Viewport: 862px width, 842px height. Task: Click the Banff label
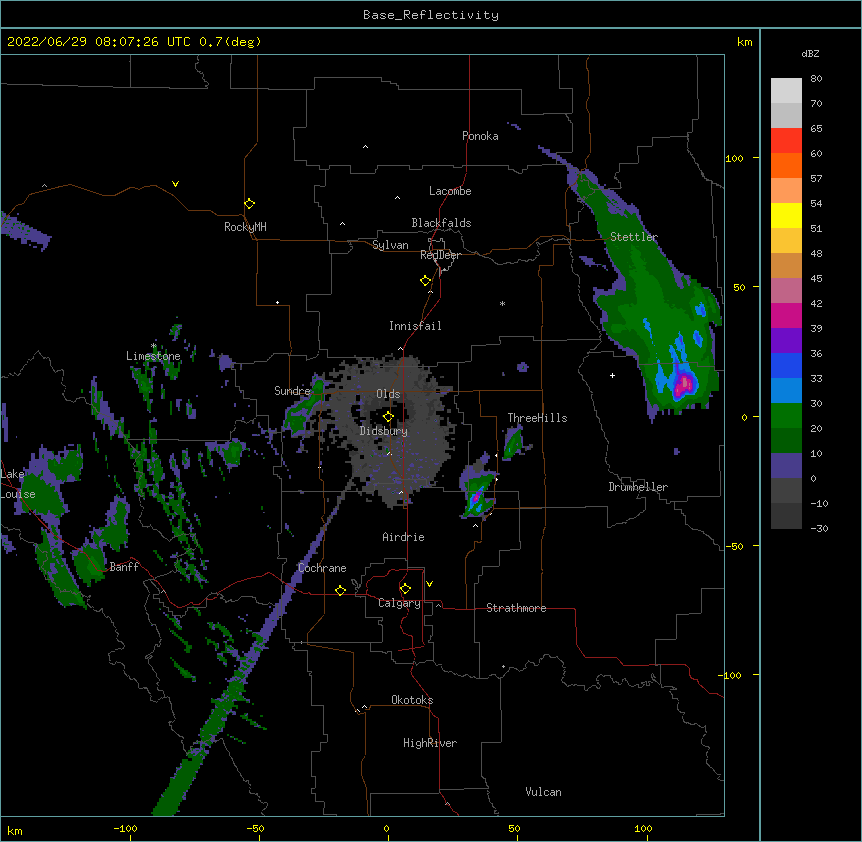point(124,567)
